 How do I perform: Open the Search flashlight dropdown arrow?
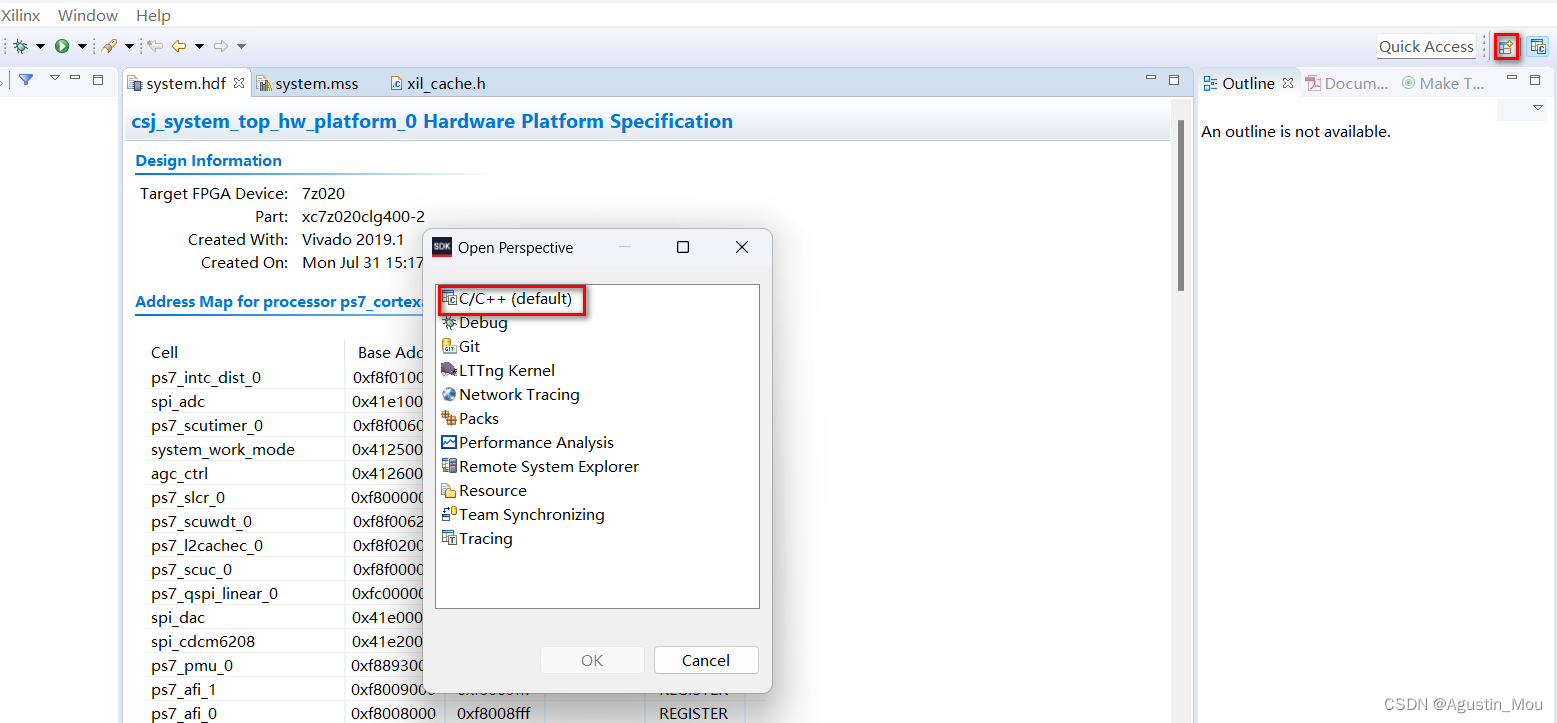click(129, 46)
